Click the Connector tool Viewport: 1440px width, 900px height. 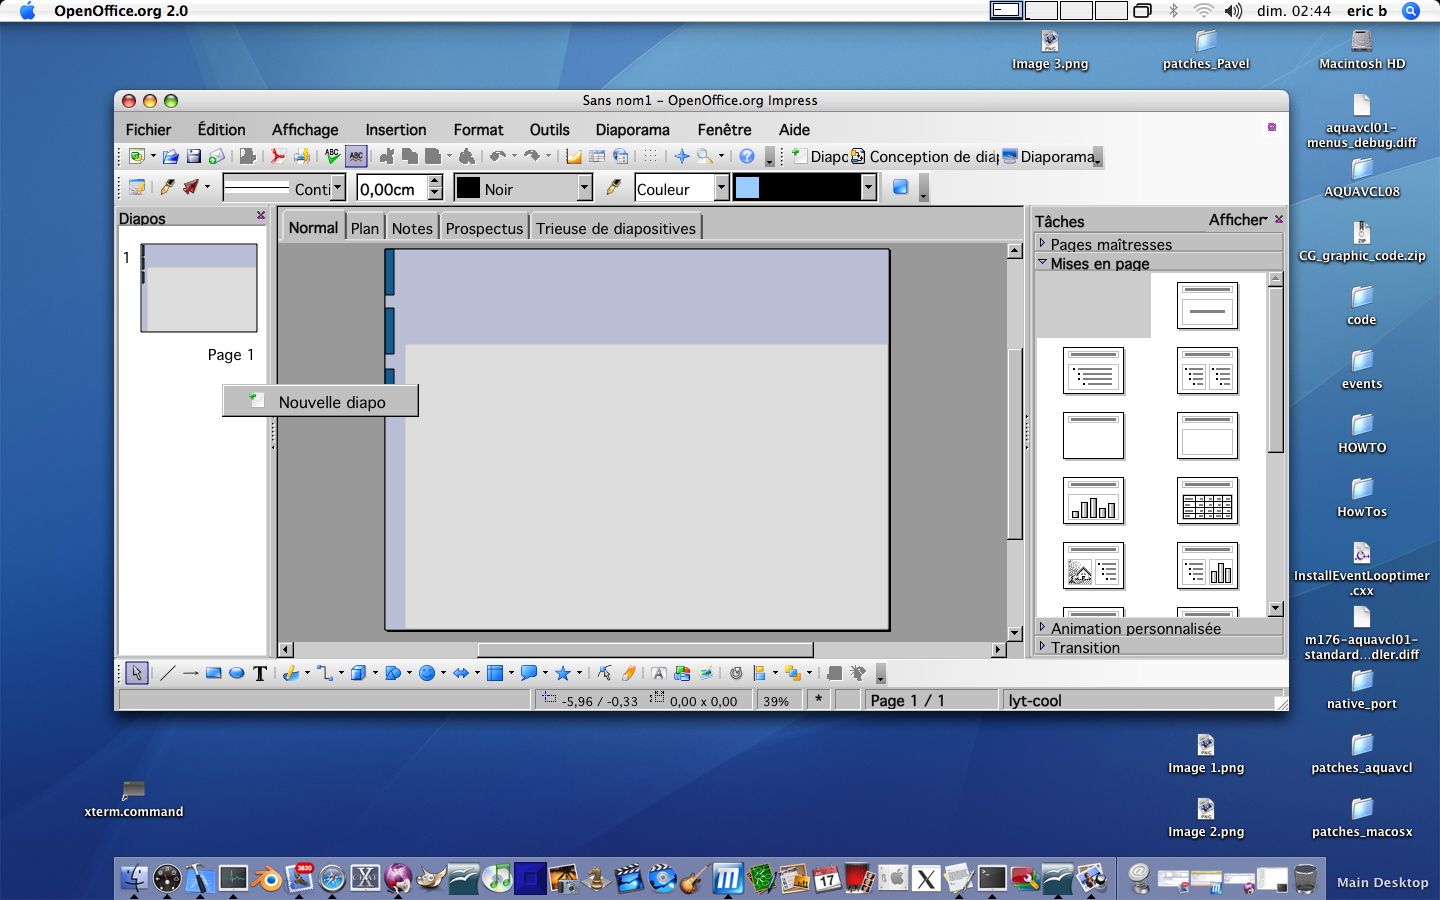click(x=325, y=673)
